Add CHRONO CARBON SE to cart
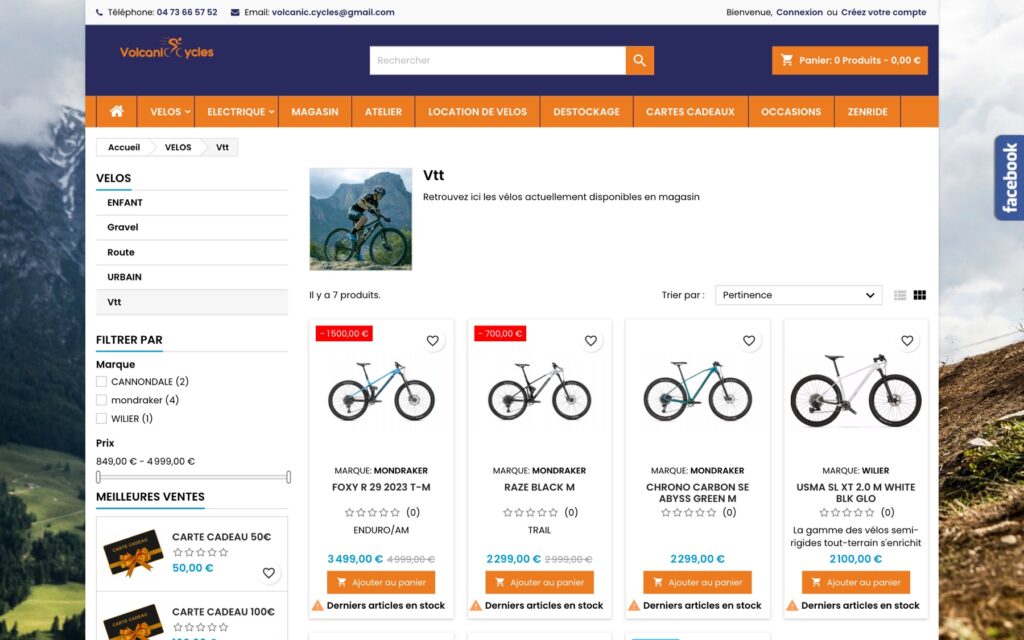 [x=697, y=583]
